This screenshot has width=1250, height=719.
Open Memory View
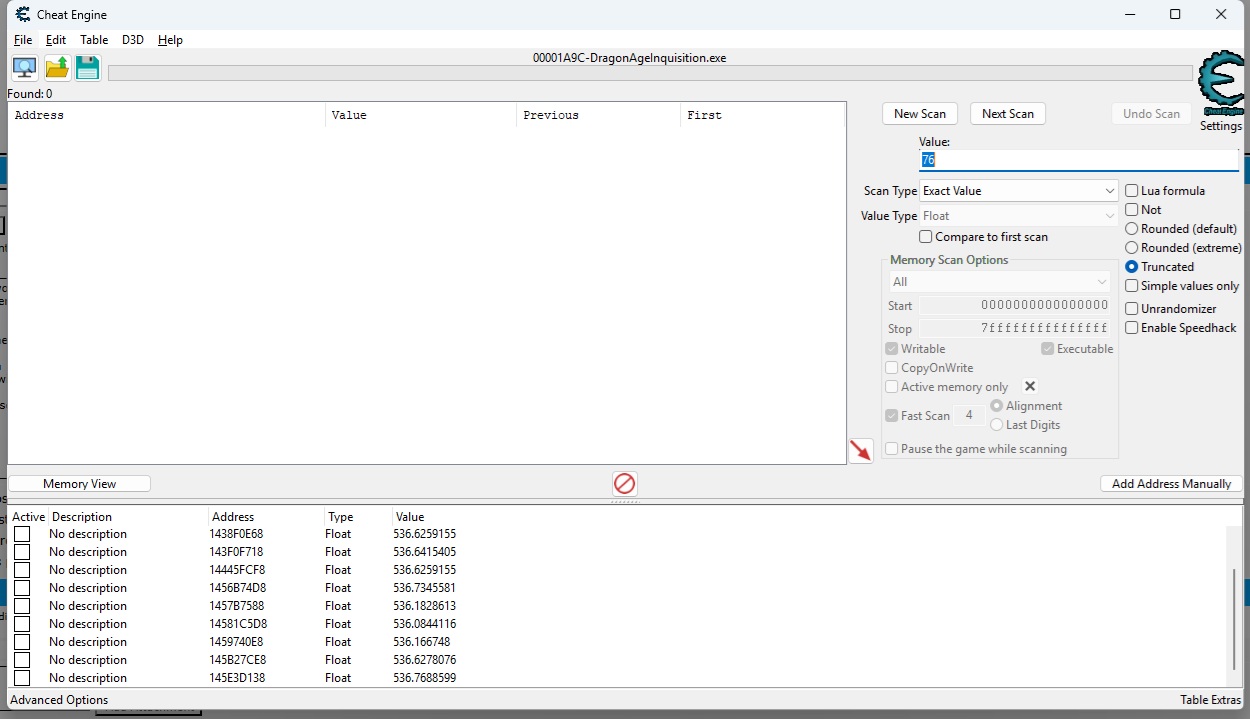click(80, 484)
